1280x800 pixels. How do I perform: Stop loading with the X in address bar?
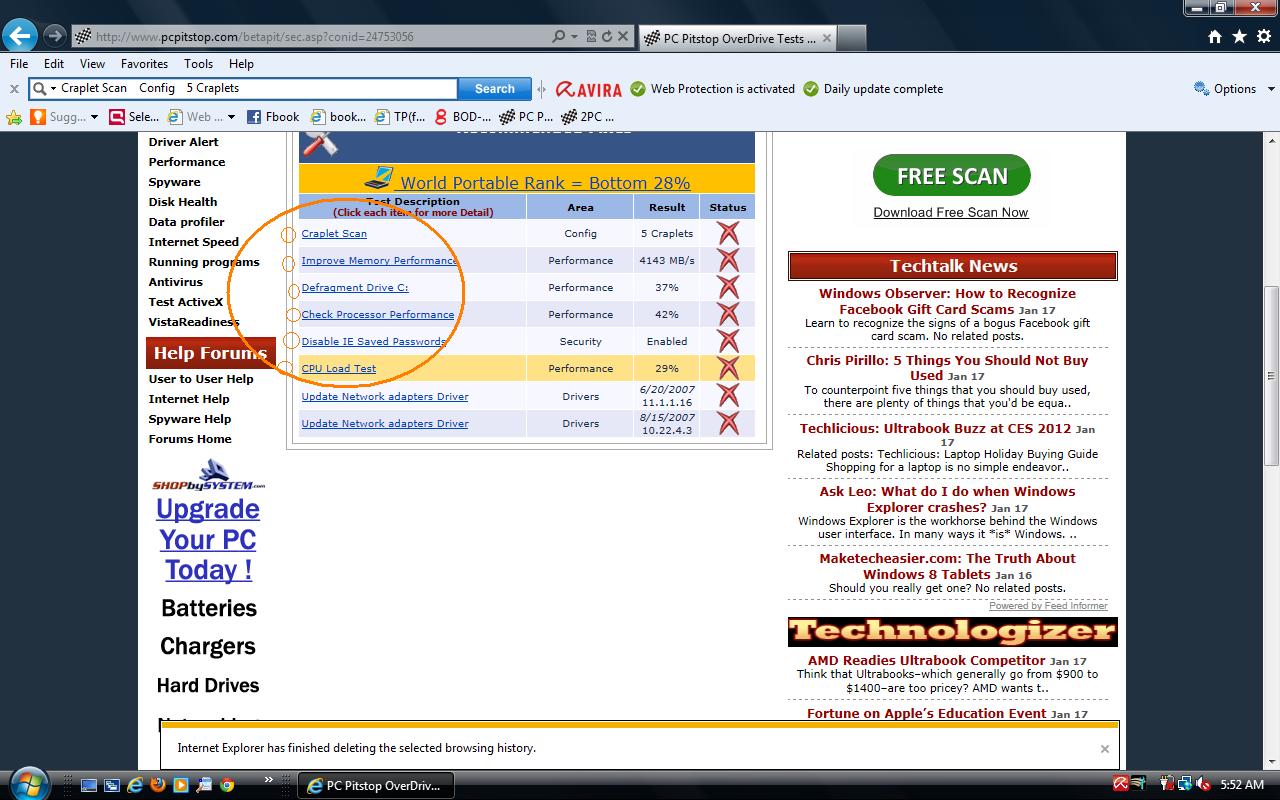623,36
